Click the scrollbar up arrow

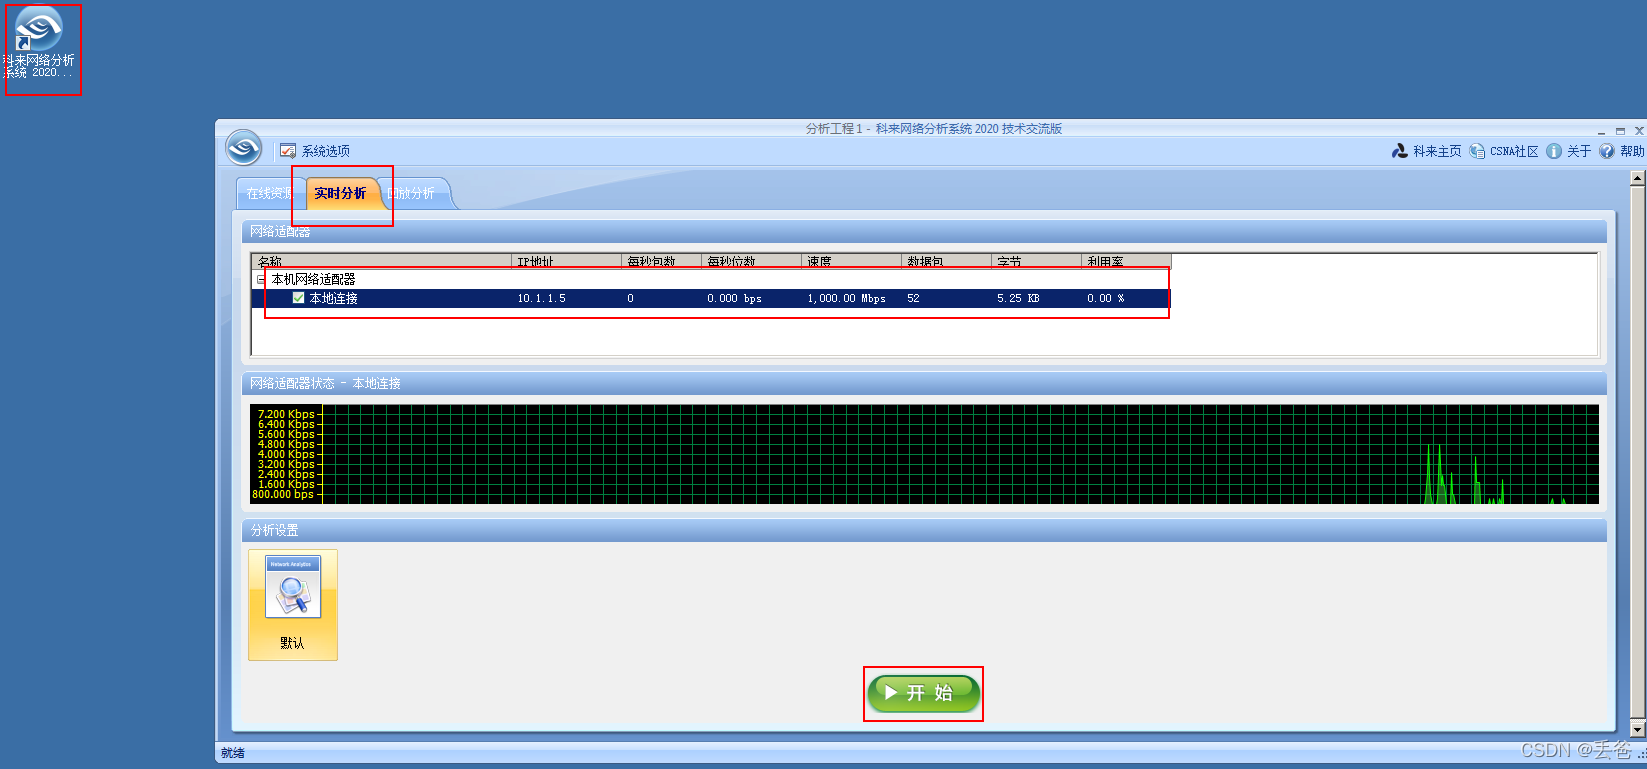pyautogui.click(x=1637, y=179)
